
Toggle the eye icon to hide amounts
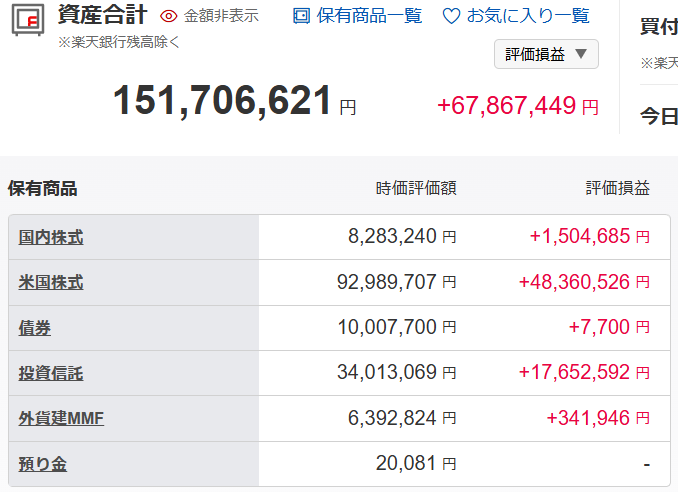coord(168,17)
